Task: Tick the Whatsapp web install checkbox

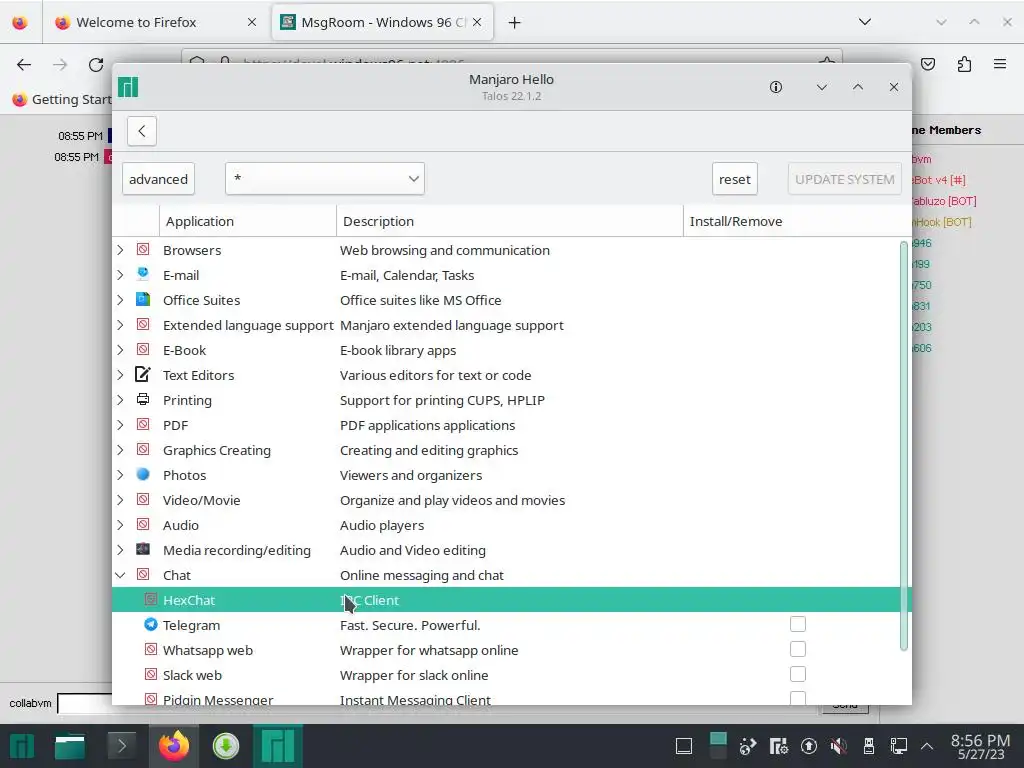Action: point(798,649)
